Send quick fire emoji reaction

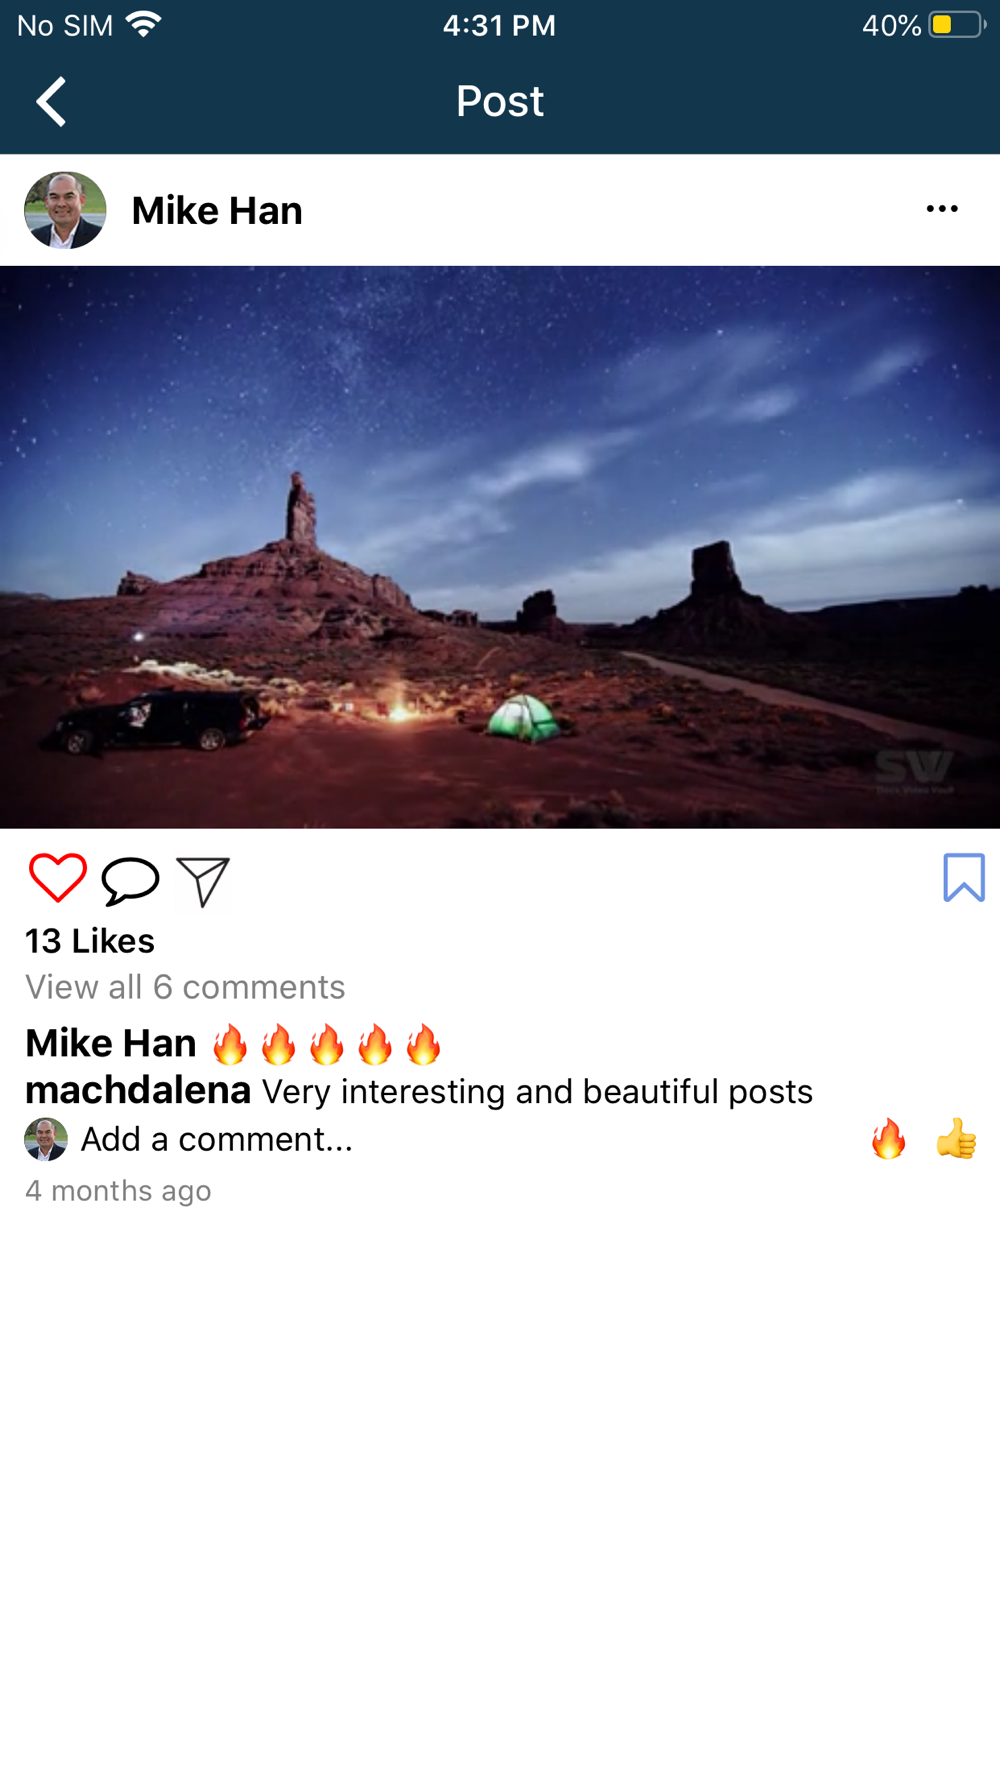tap(888, 1139)
